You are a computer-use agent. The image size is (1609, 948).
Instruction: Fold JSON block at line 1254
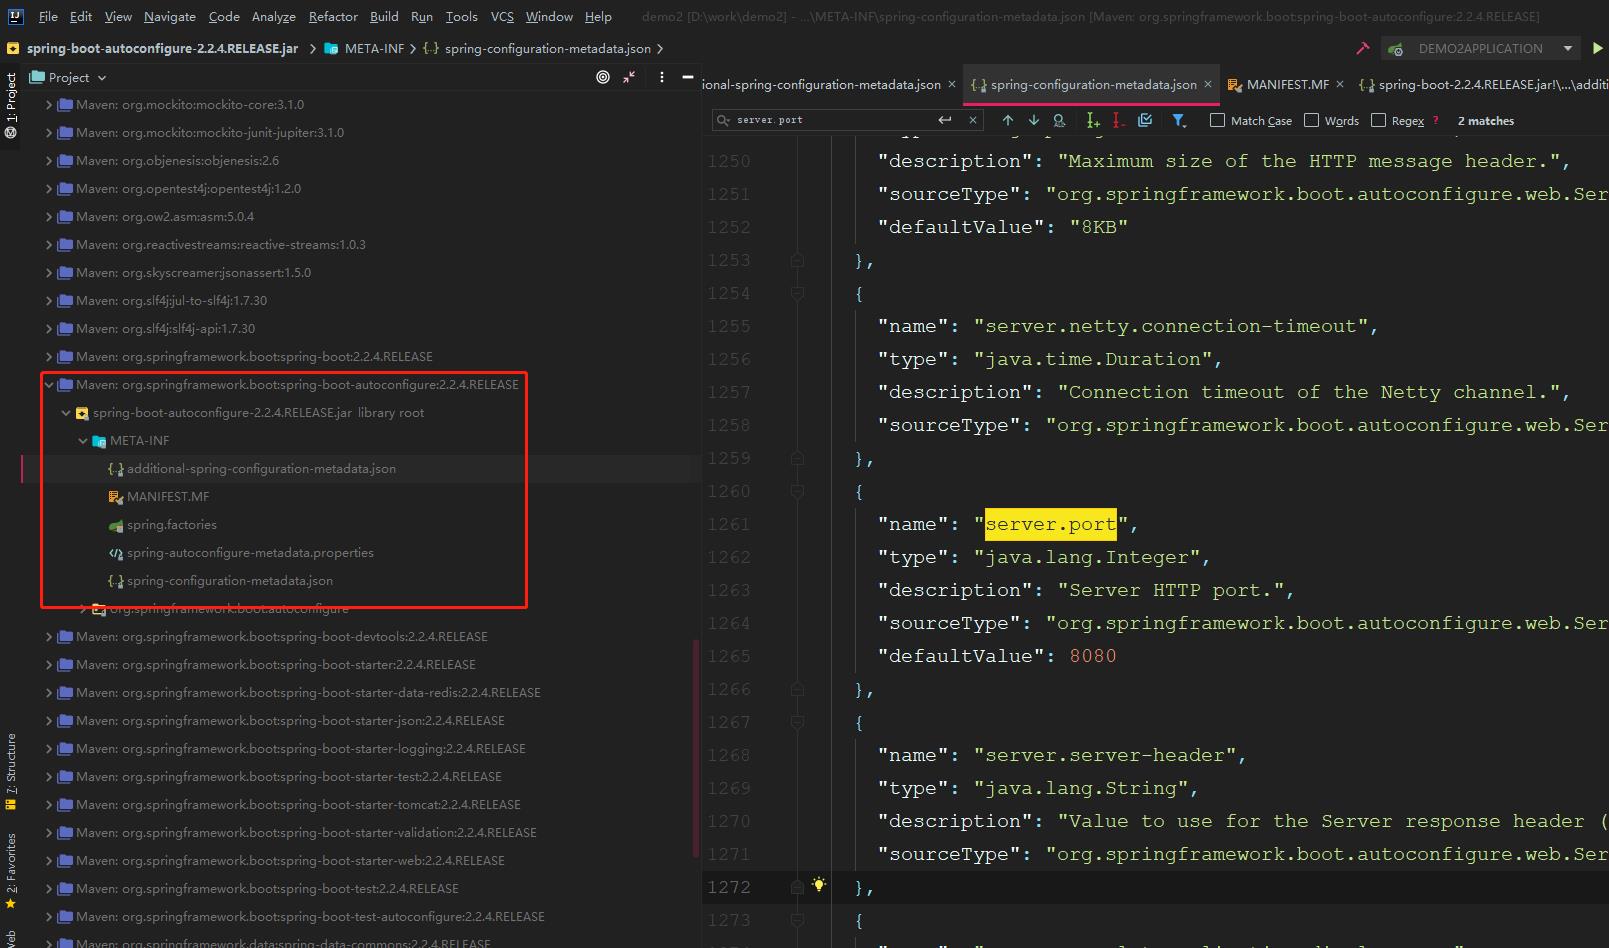[797, 293]
